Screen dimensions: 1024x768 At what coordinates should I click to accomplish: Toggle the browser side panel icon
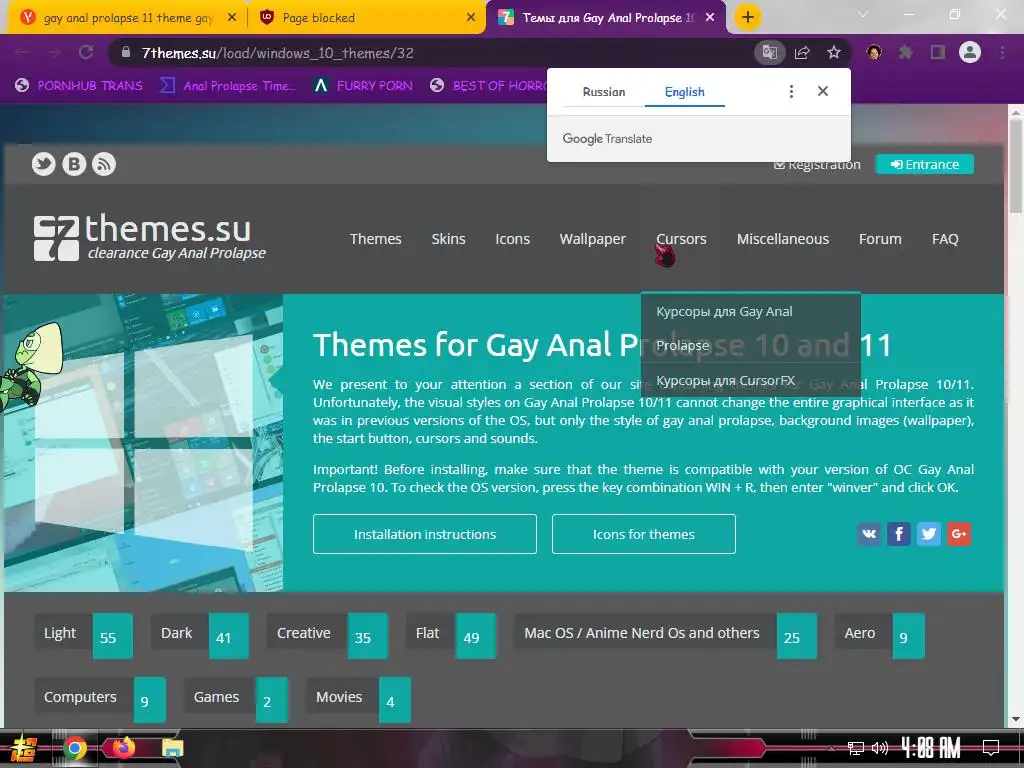938,52
